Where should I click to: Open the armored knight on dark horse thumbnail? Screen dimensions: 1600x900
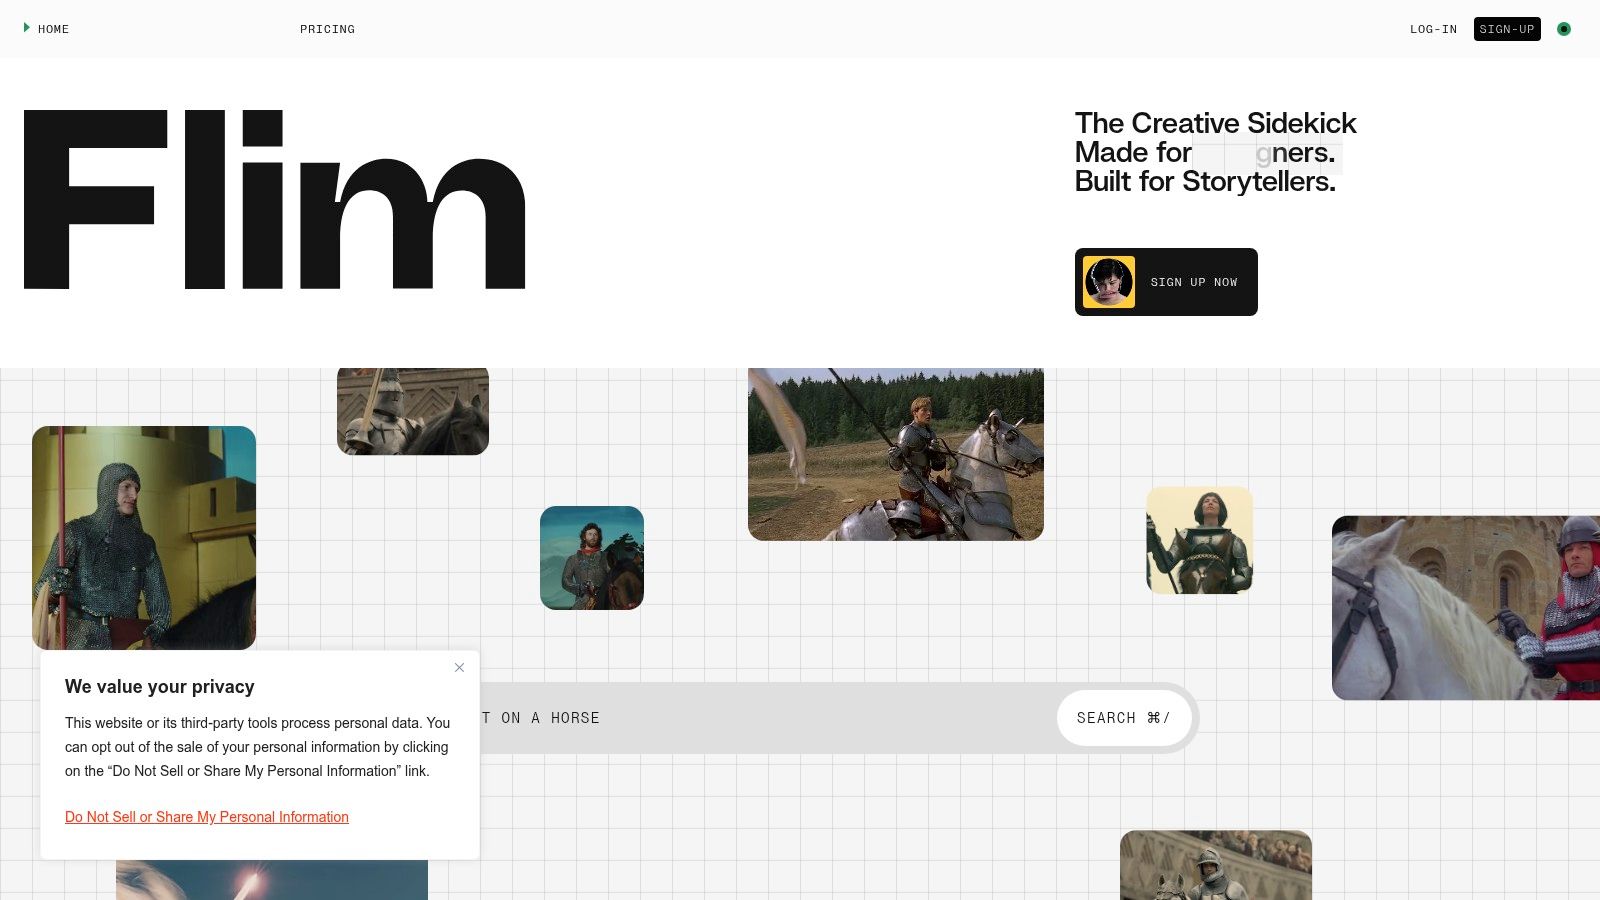413,411
